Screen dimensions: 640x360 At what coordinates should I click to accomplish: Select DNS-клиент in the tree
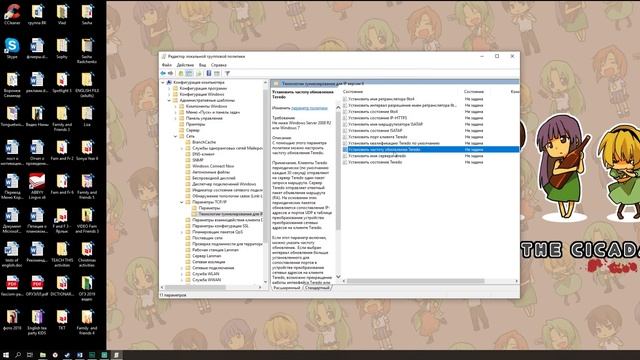point(203,154)
